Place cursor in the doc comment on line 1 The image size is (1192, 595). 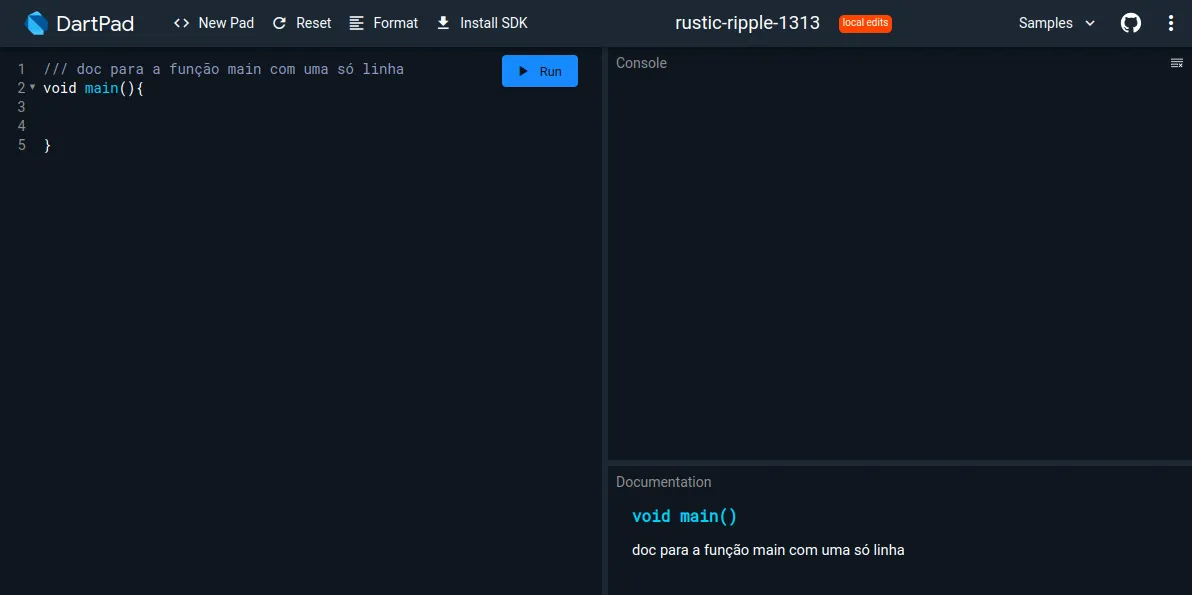pos(224,69)
